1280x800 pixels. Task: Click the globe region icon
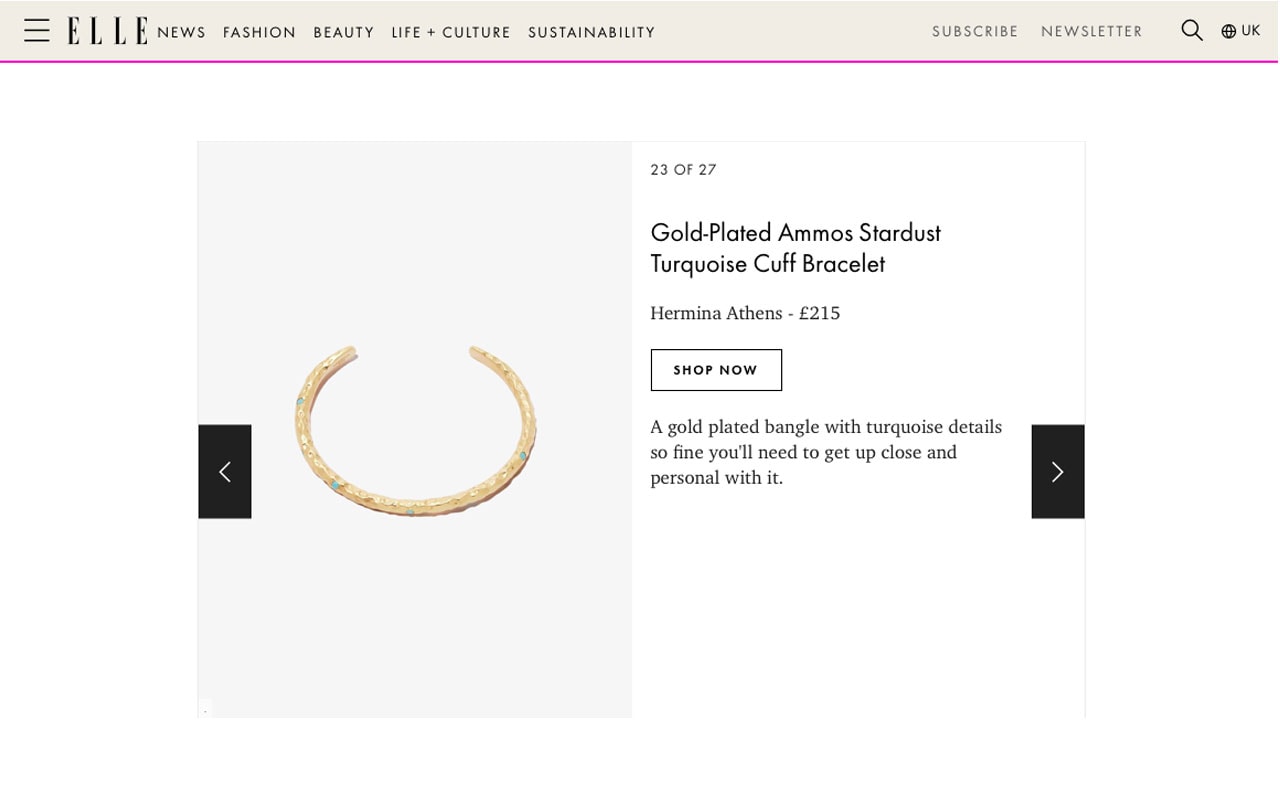click(1229, 31)
